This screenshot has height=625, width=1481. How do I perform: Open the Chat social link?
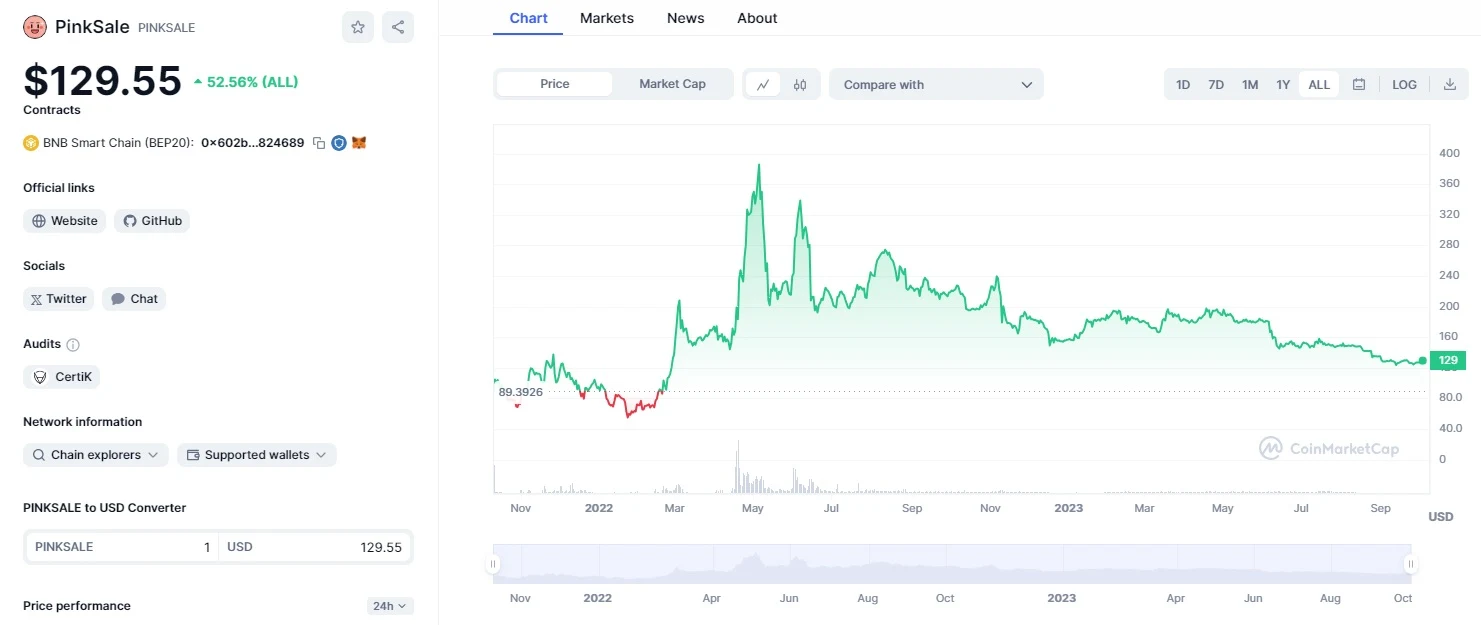(134, 299)
